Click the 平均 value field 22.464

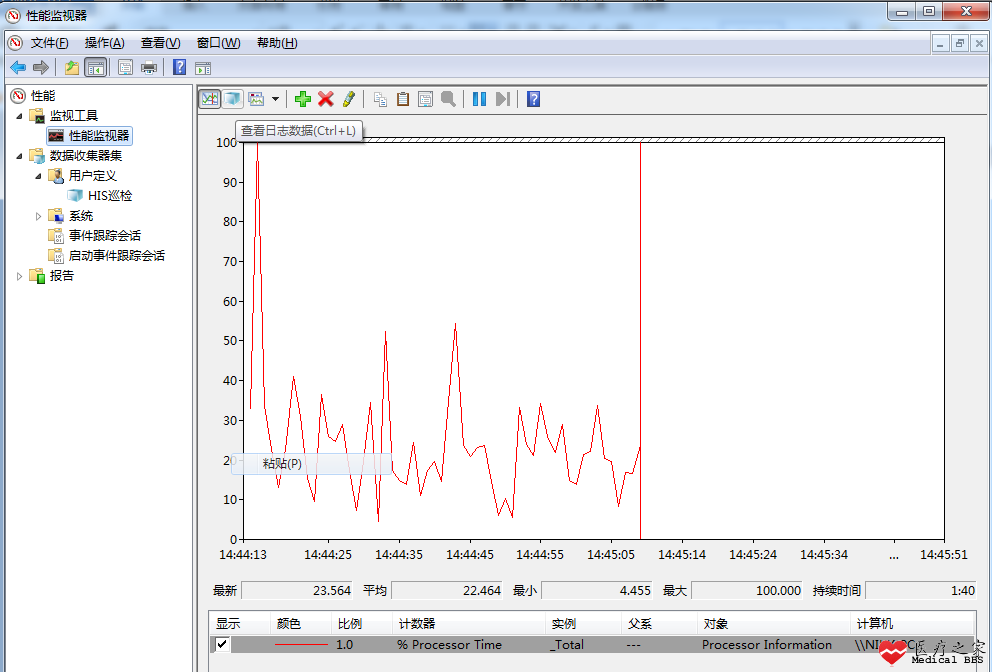pyautogui.click(x=447, y=590)
